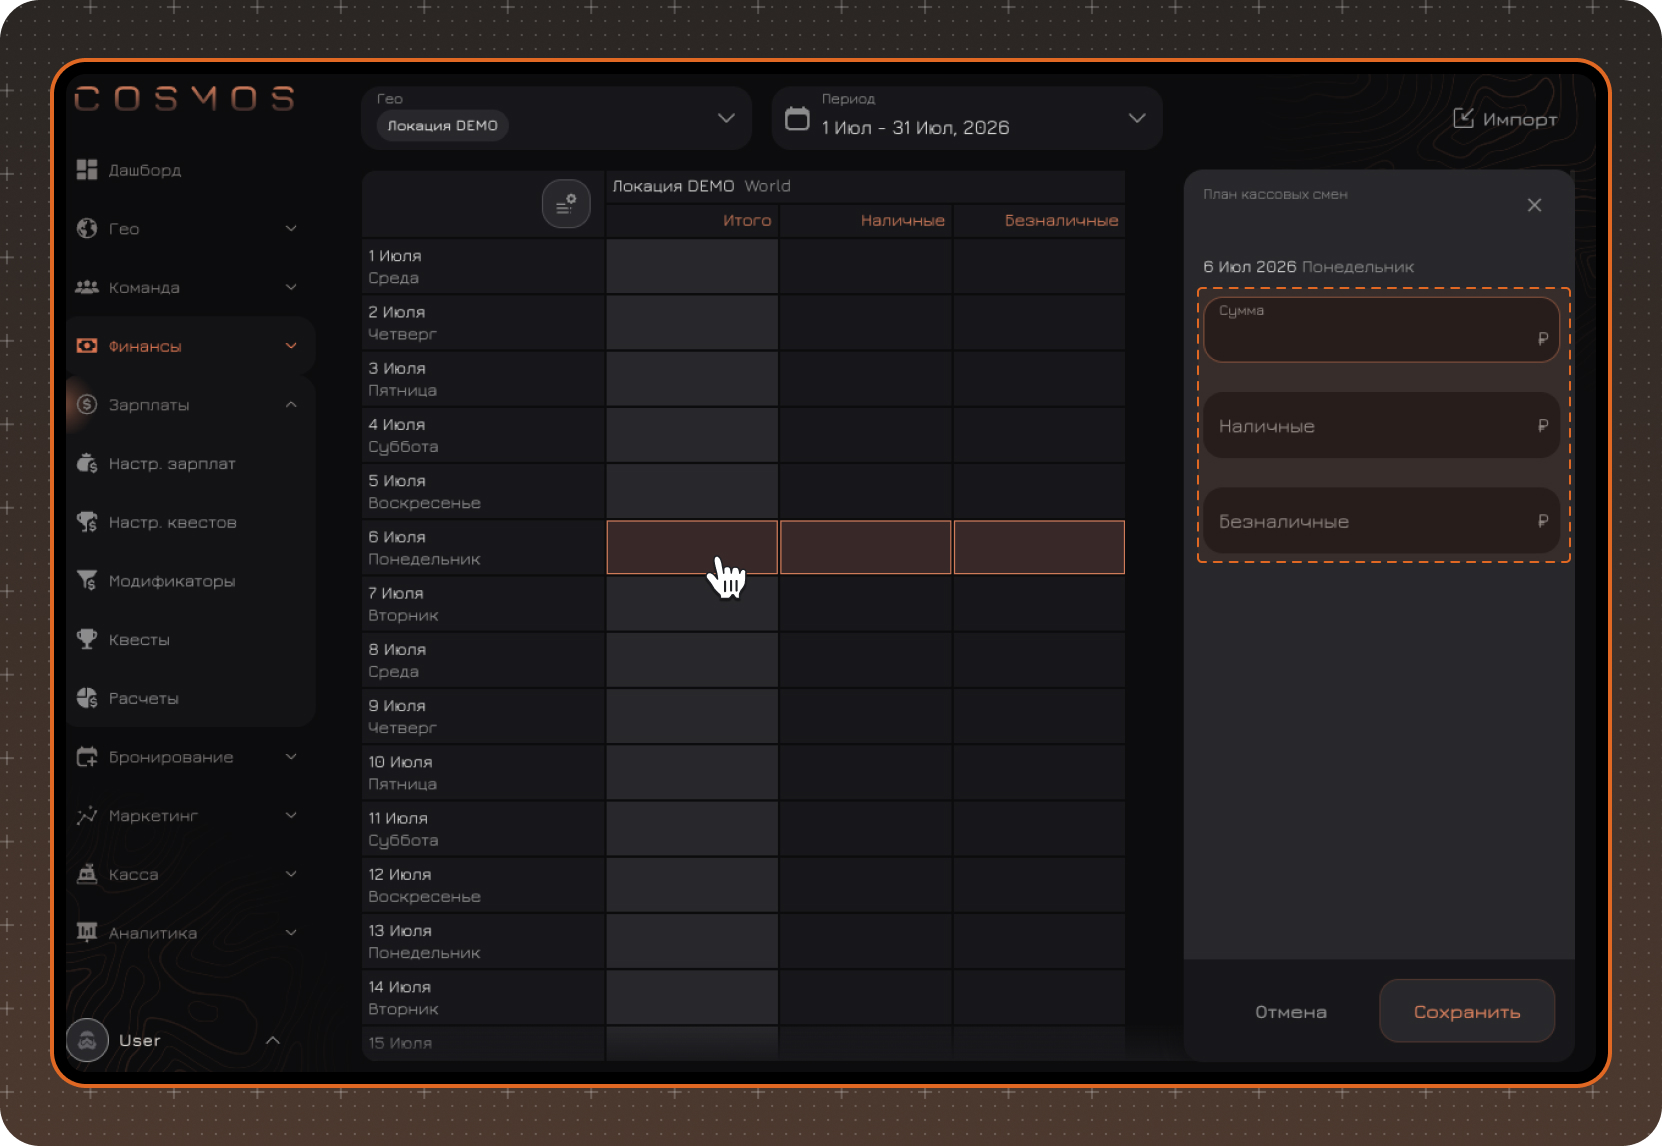
Task: Expand the Аналитика chevron
Action: pyautogui.click(x=291, y=933)
